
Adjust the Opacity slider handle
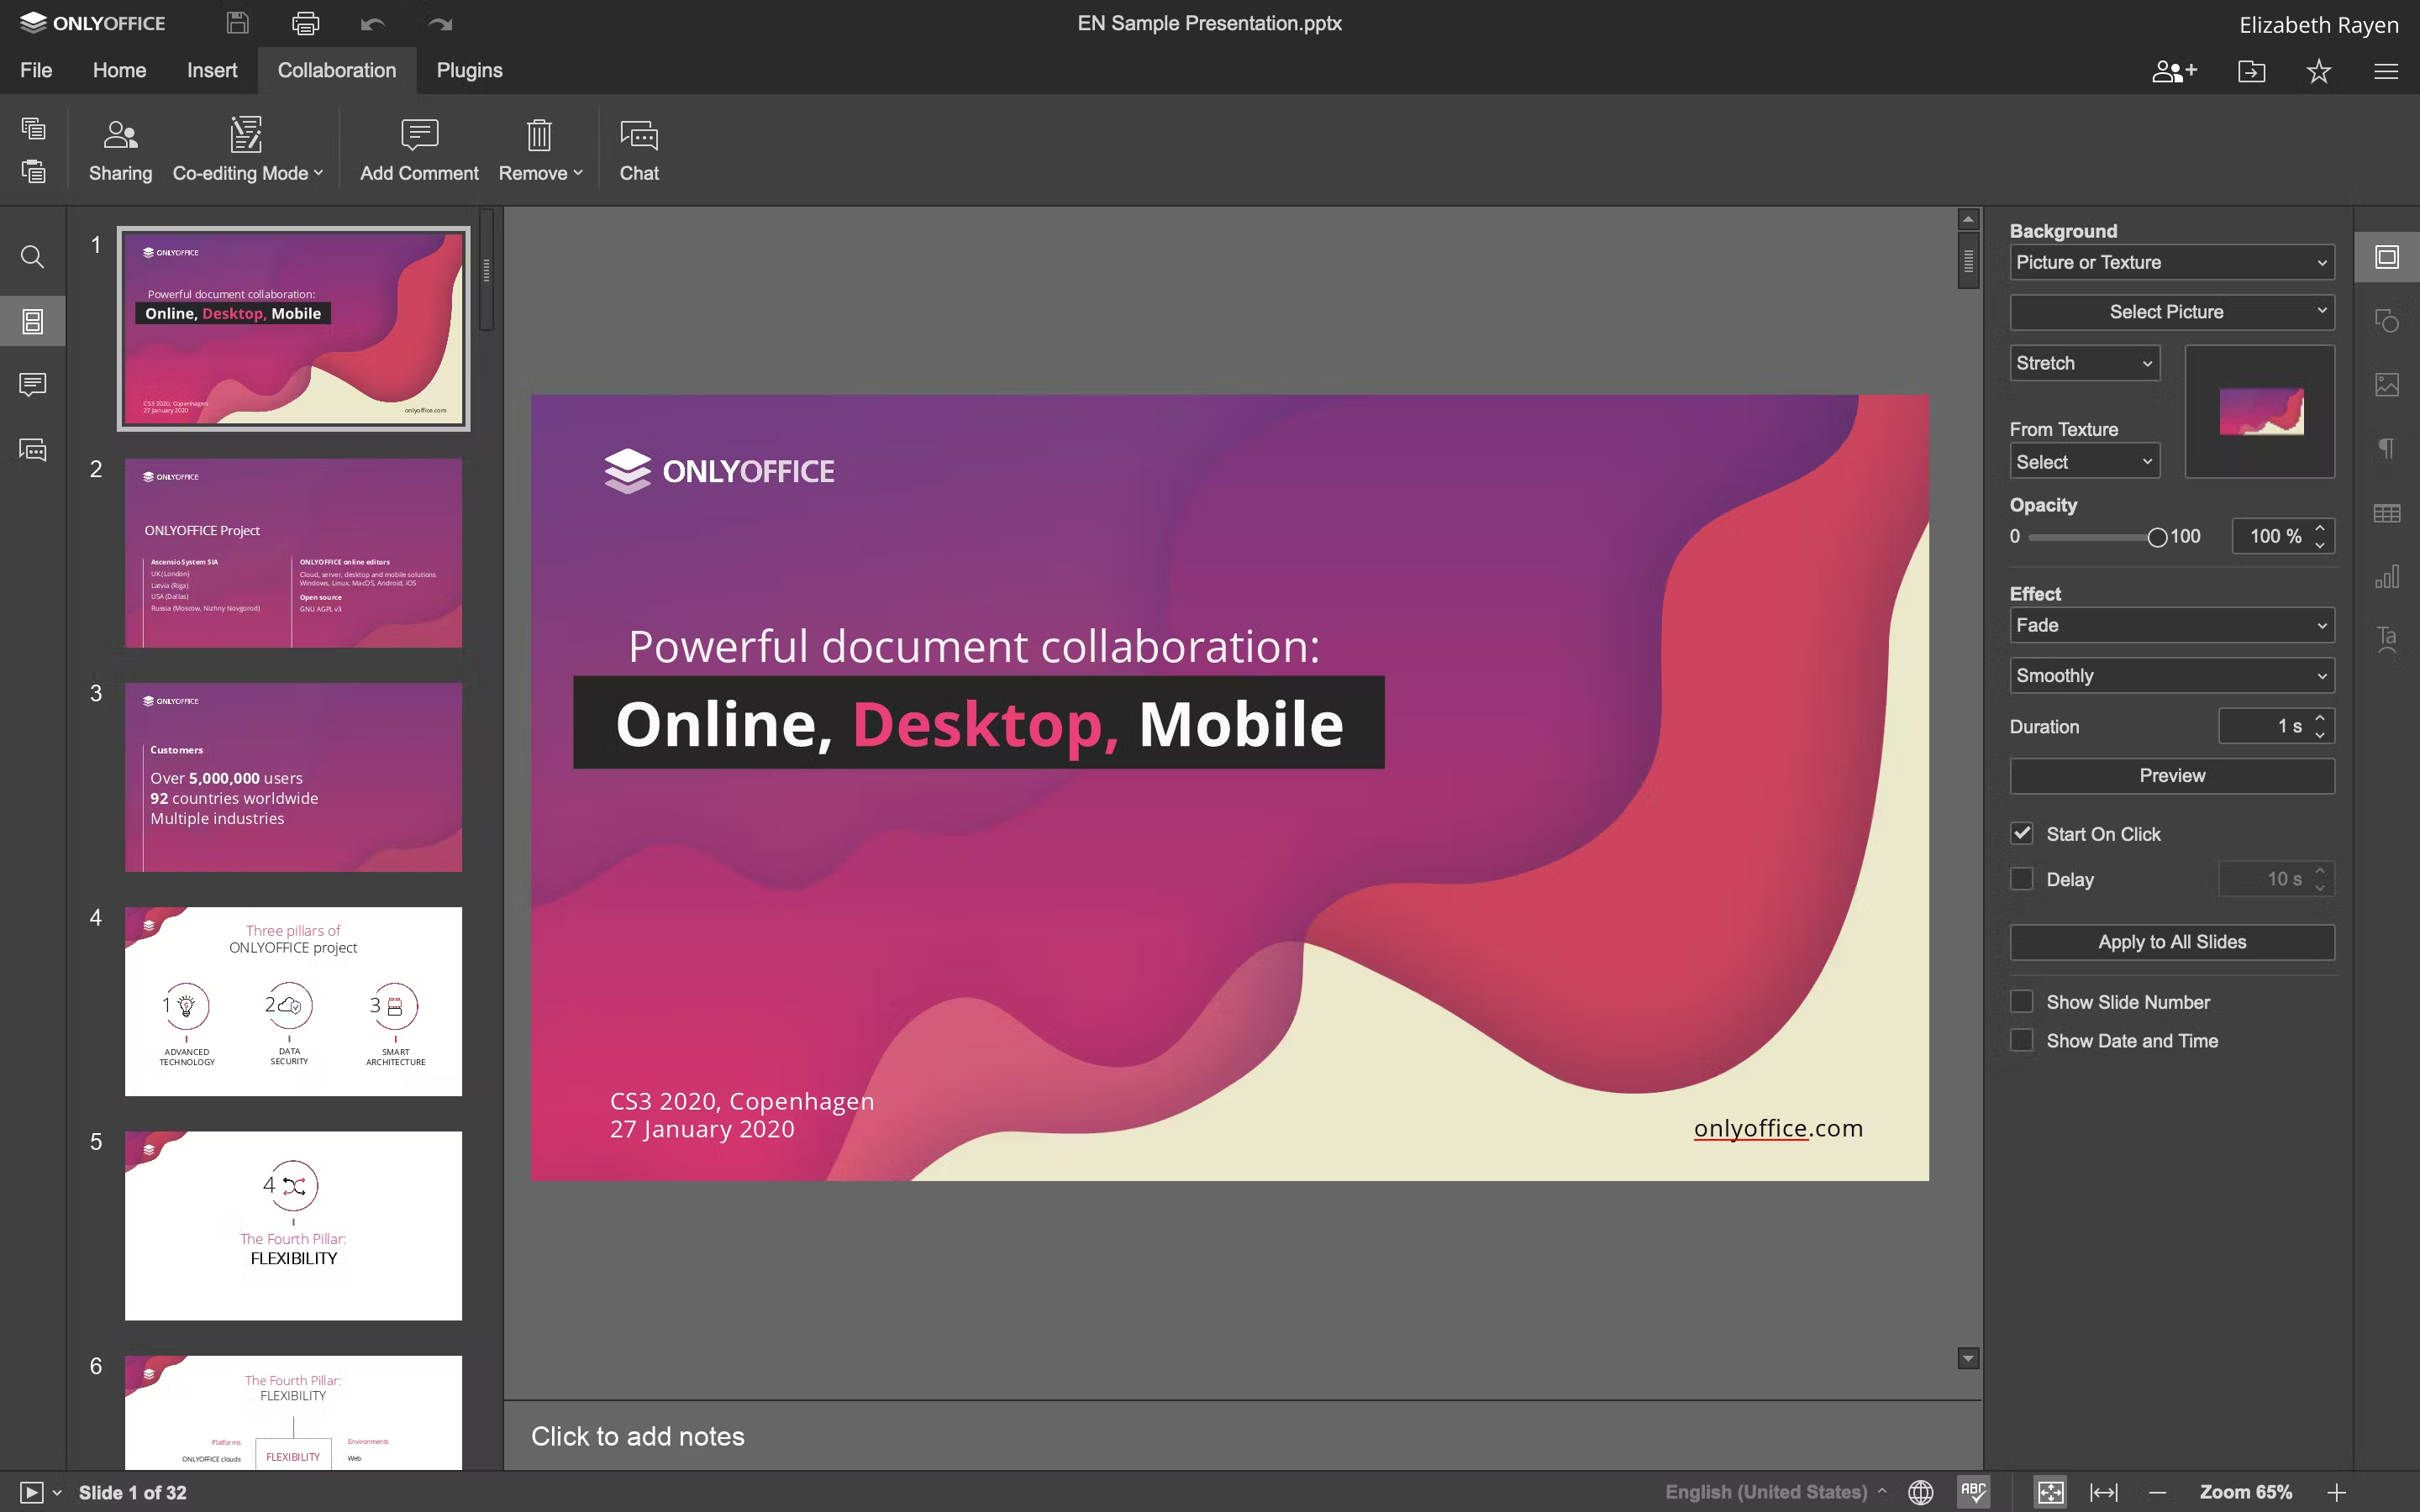tap(2157, 537)
